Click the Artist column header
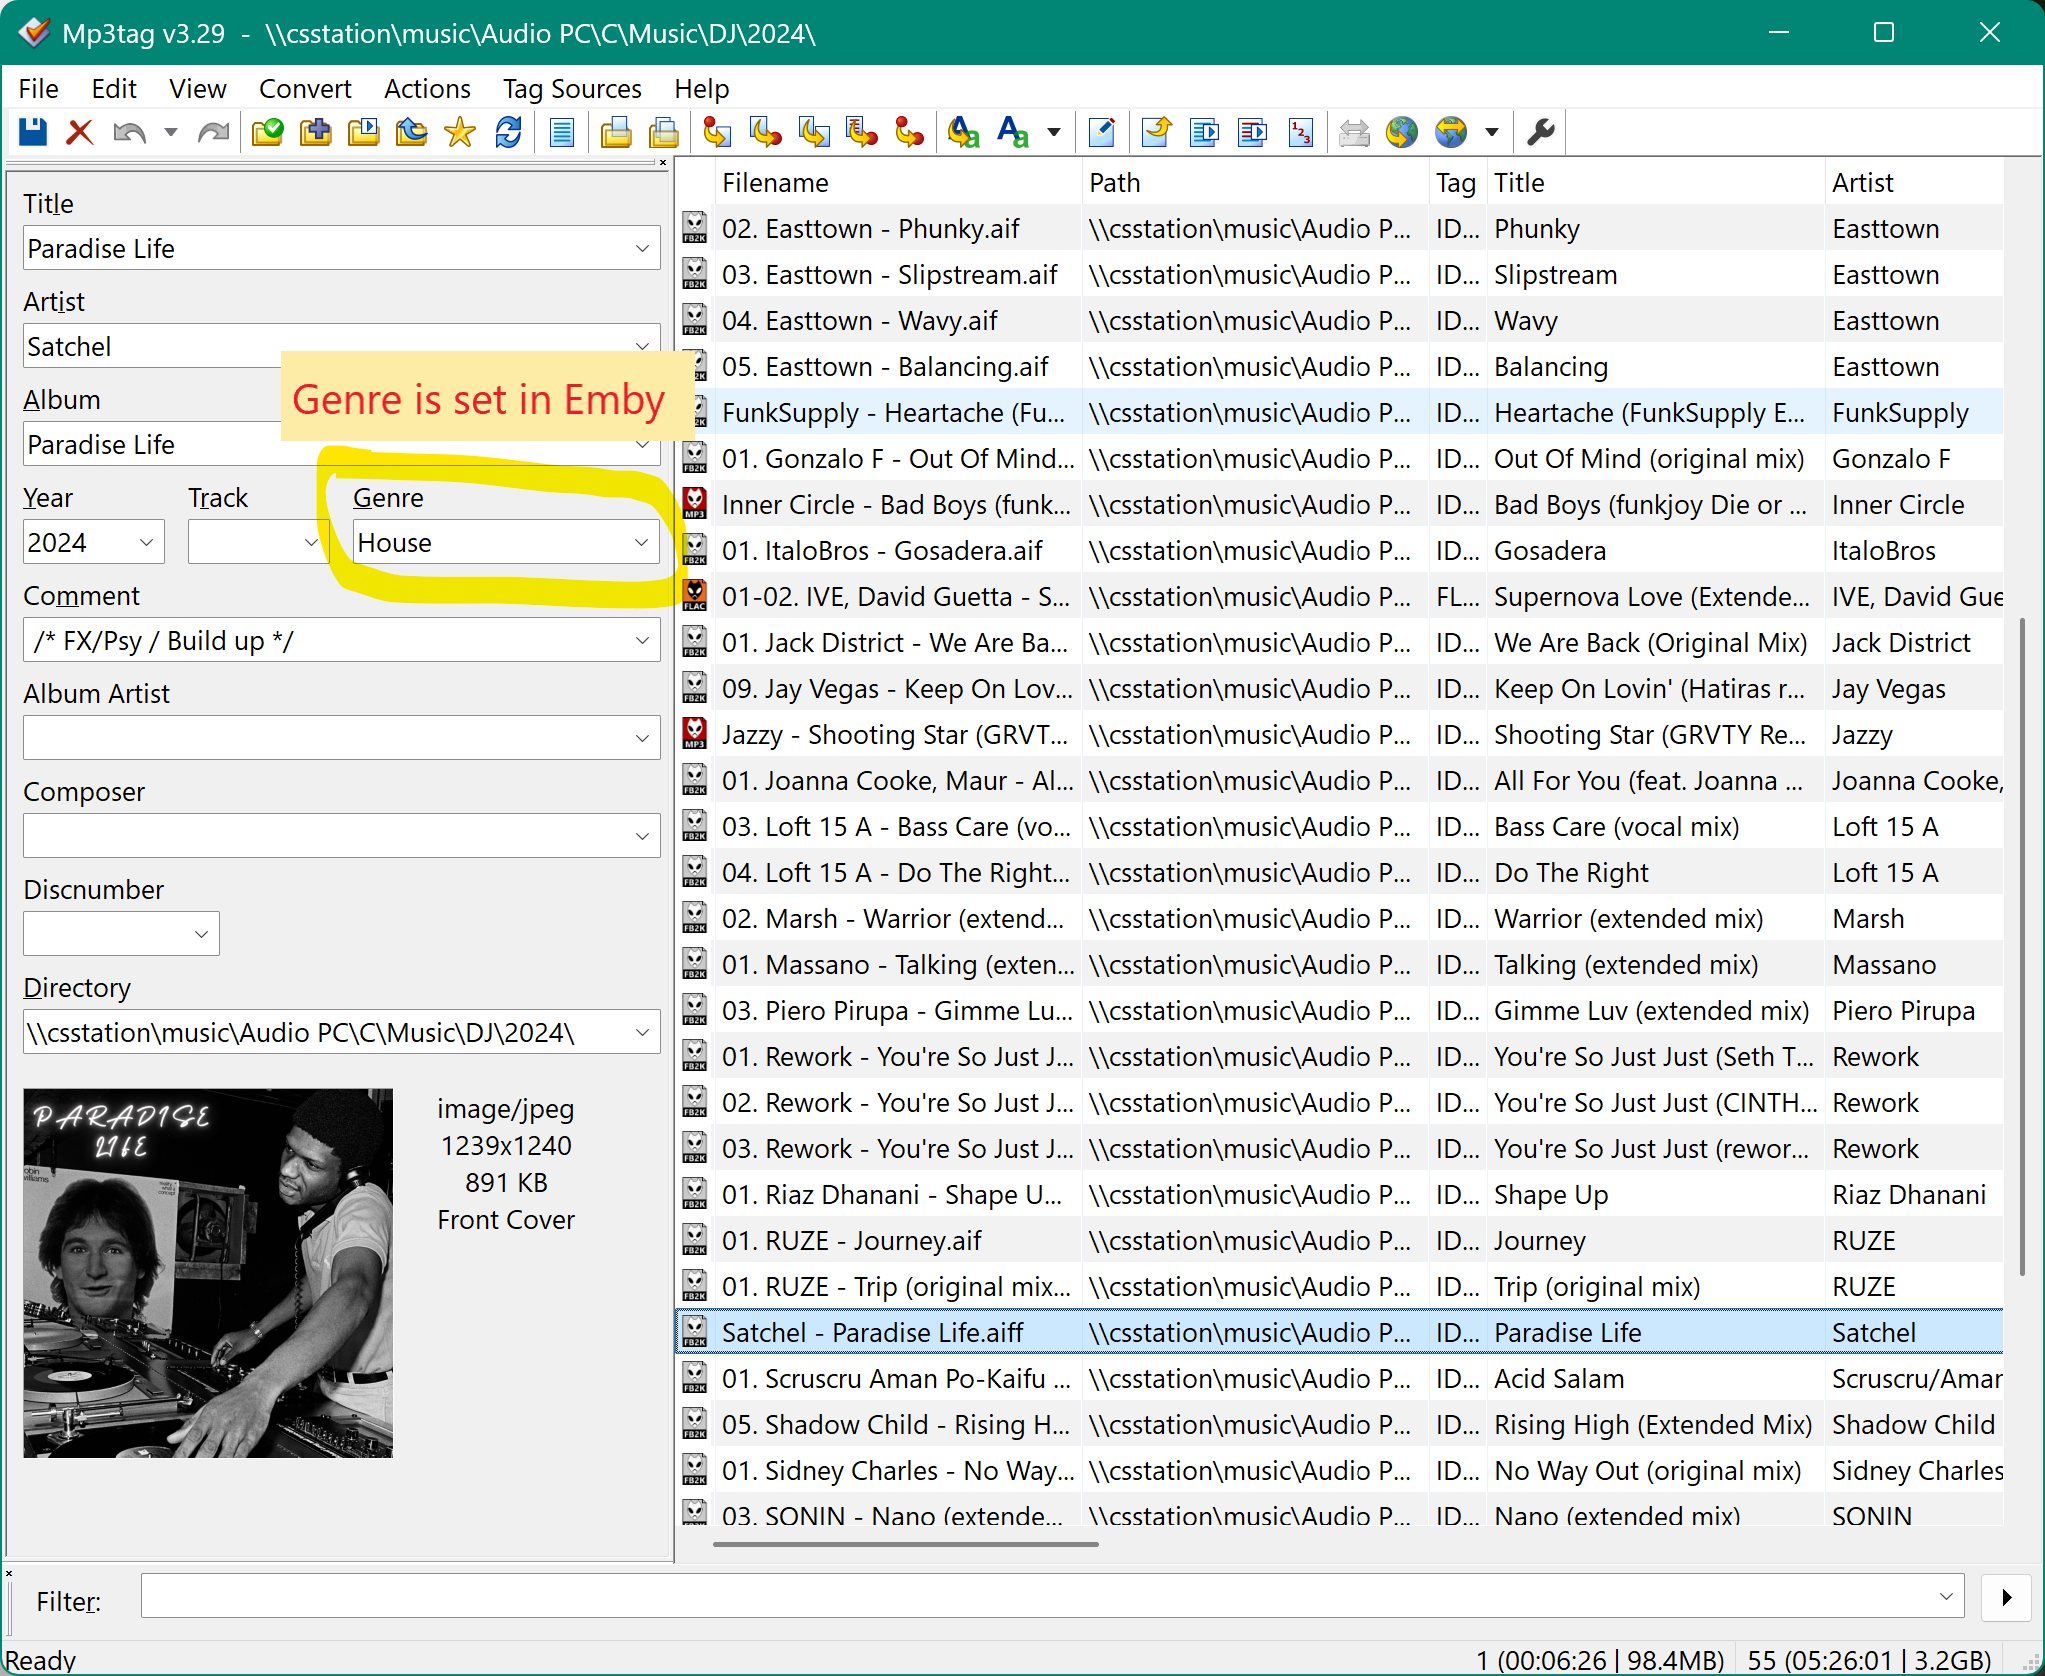2045x1676 pixels. 1862,183
